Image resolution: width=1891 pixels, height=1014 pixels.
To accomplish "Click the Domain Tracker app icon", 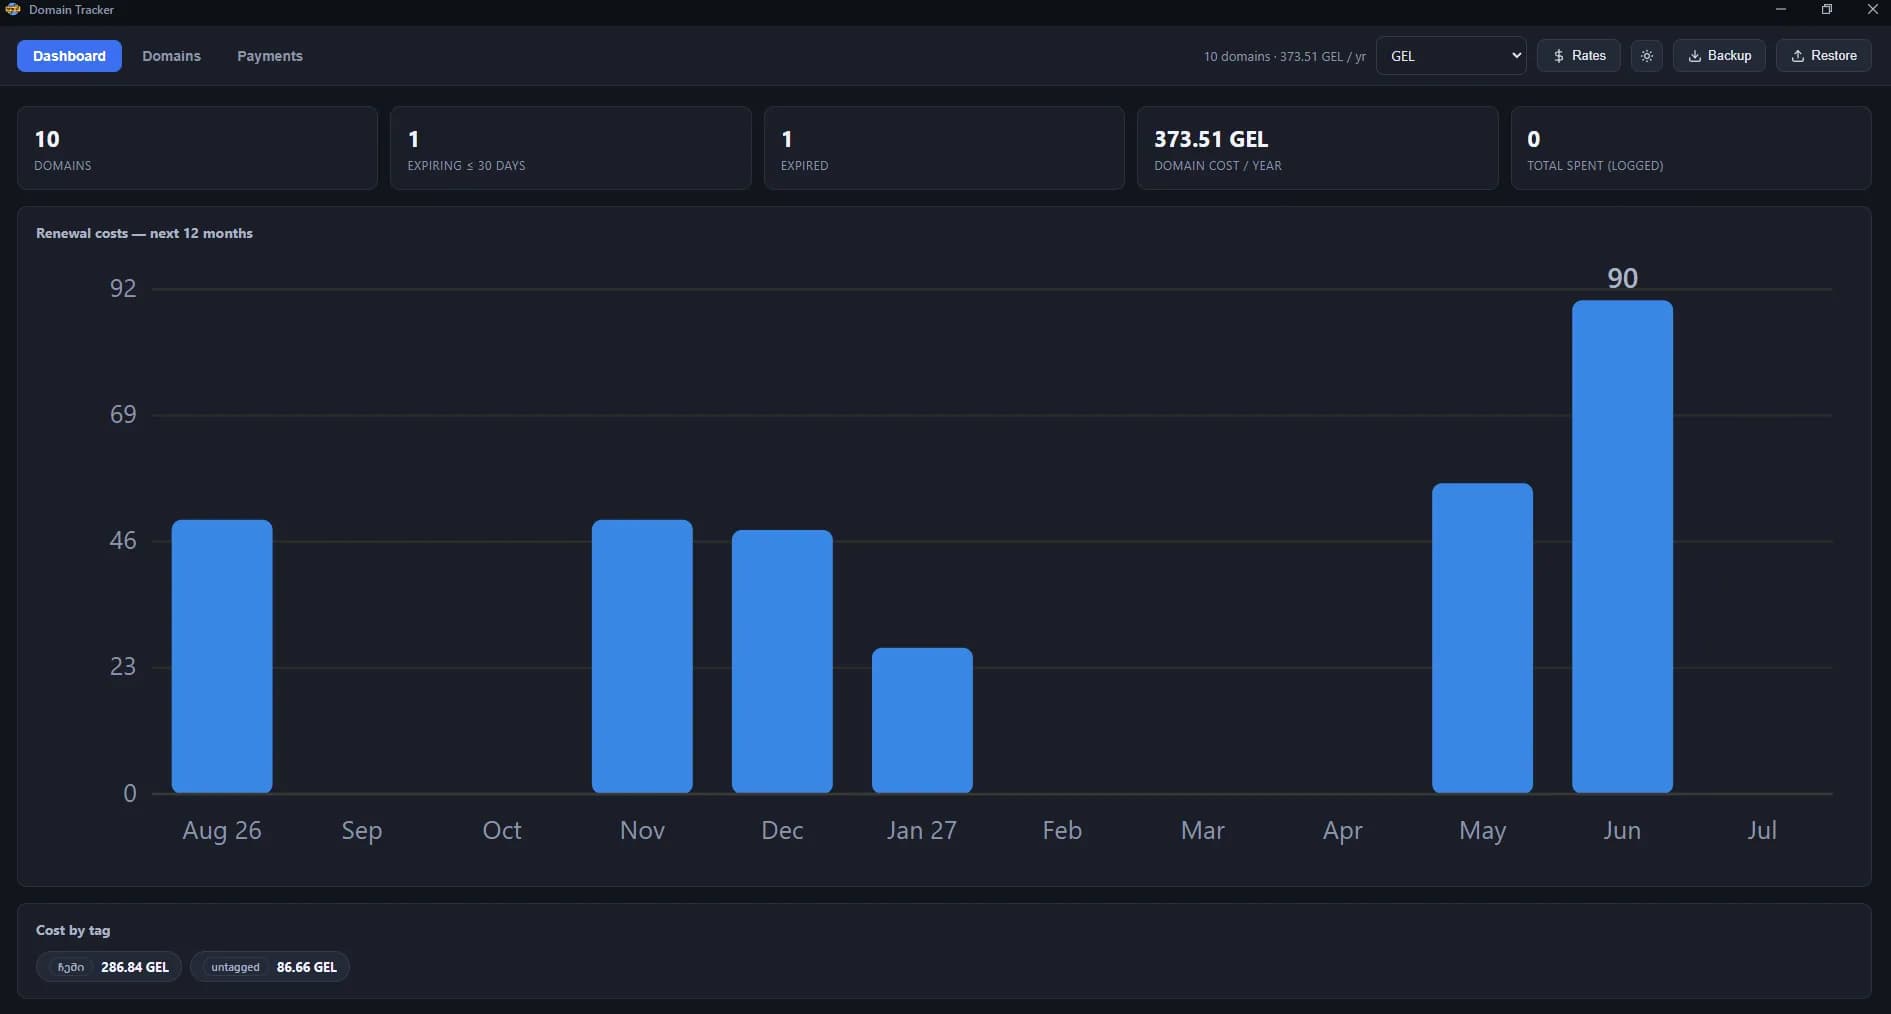I will 13,9.
